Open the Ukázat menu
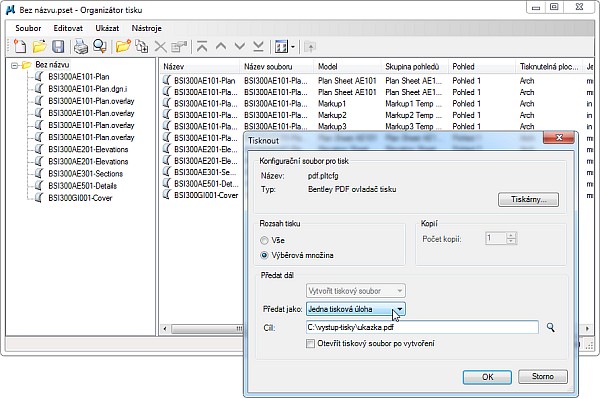The height and width of the screenshot is (398, 600). coord(107,28)
